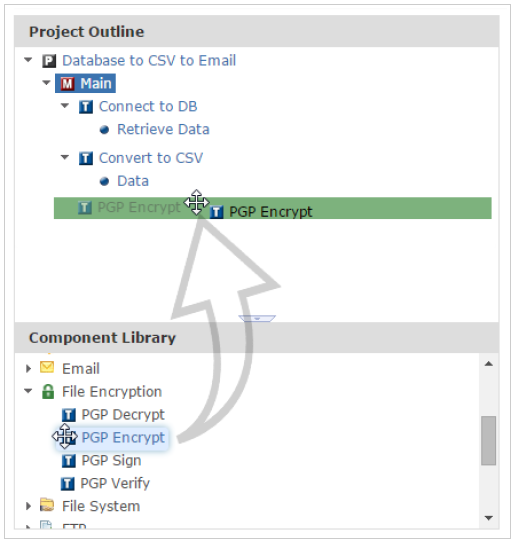The height and width of the screenshot is (543, 515).
Task: Click the yellow envelope Email category icon
Action: coord(47,367)
